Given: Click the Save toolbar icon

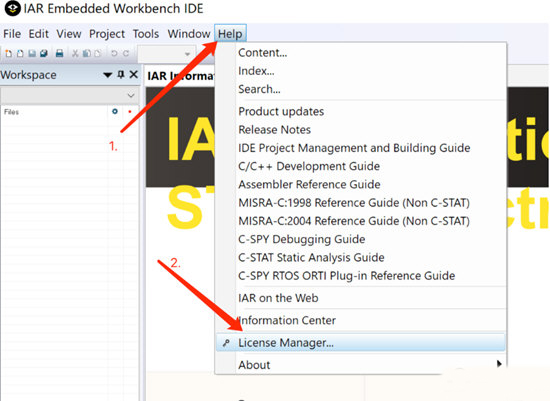Looking at the screenshot, I should click(x=32, y=53).
